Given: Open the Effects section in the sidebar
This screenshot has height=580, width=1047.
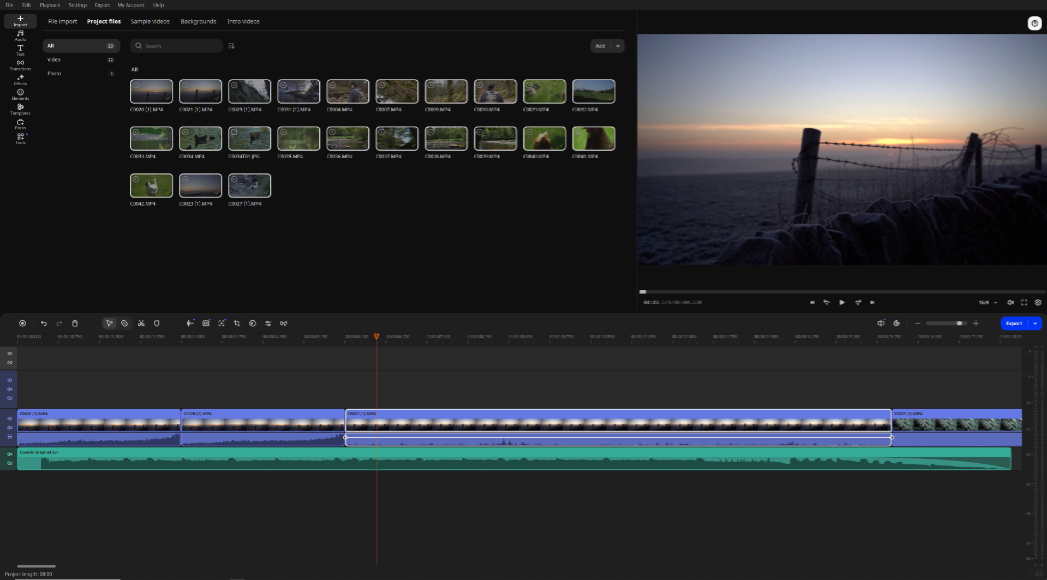Looking at the screenshot, I should [x=20, y=79].
